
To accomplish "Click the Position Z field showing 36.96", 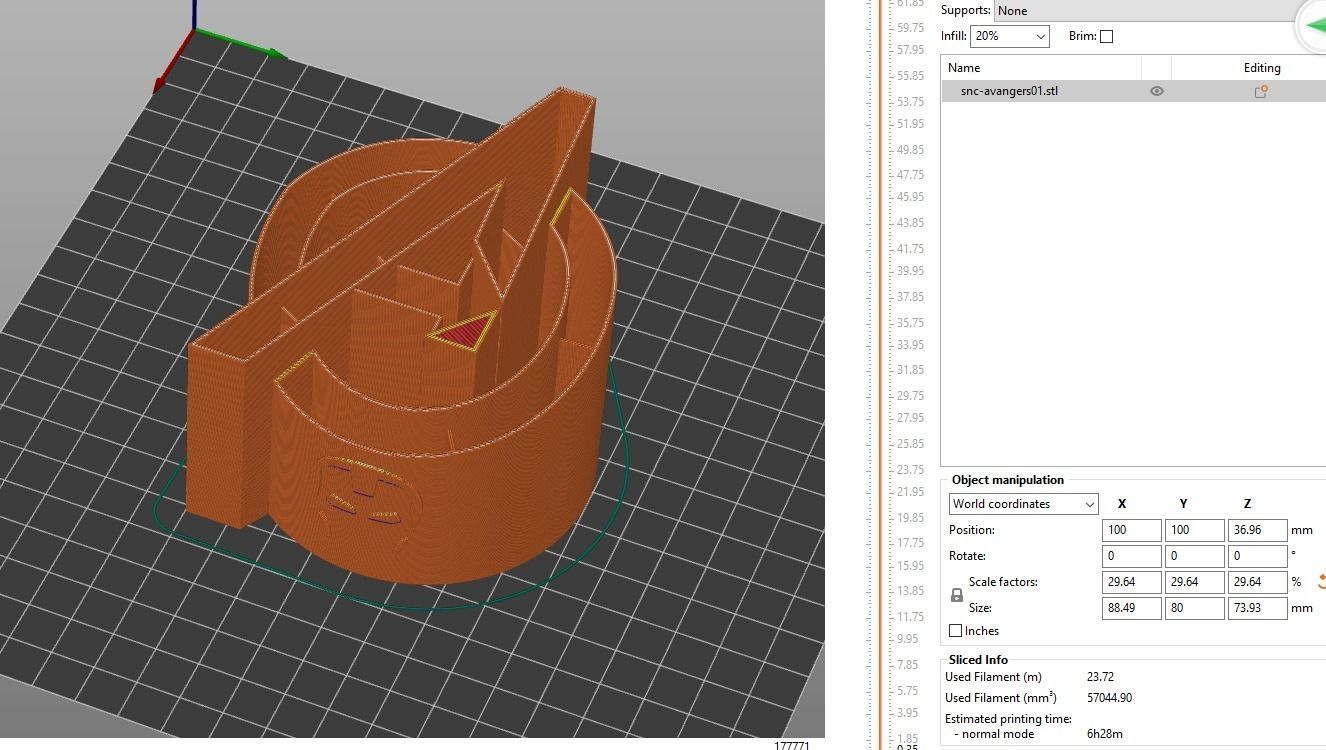I will pos(1257,530).
